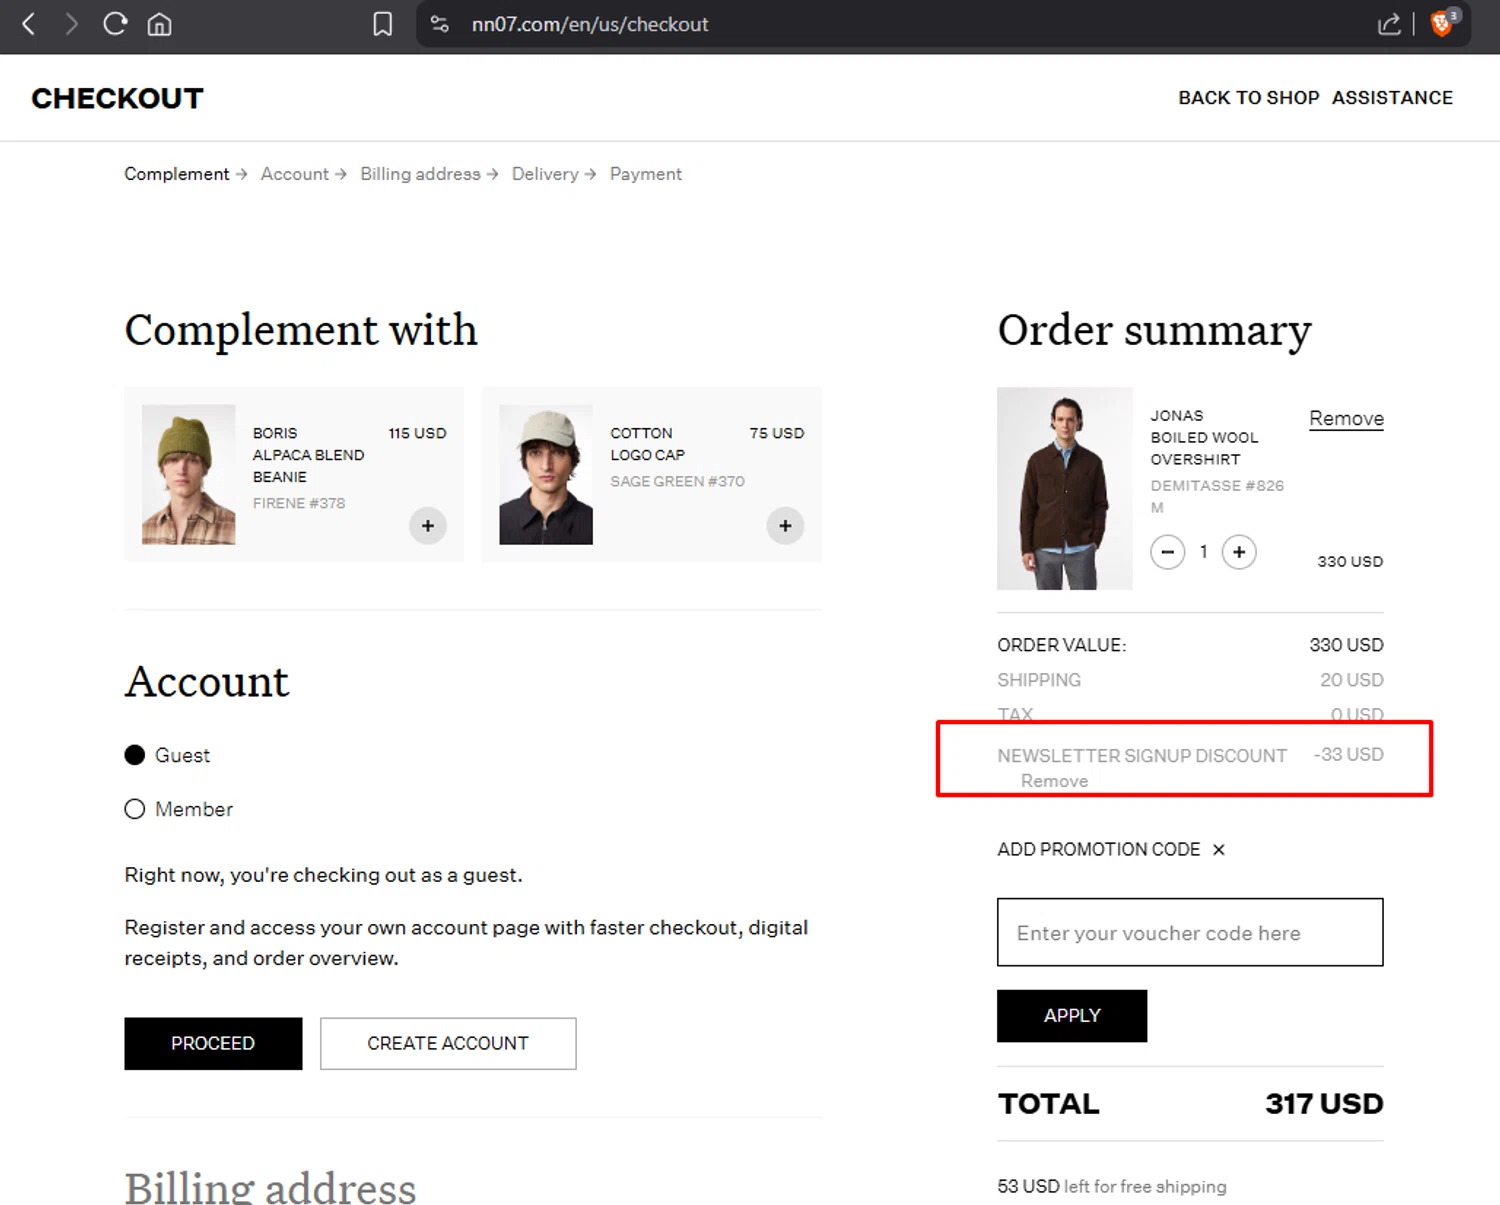Screen dimensions: 1500x1205
Task: Click the FIRENE #378 color label
Action: [299, 503]
